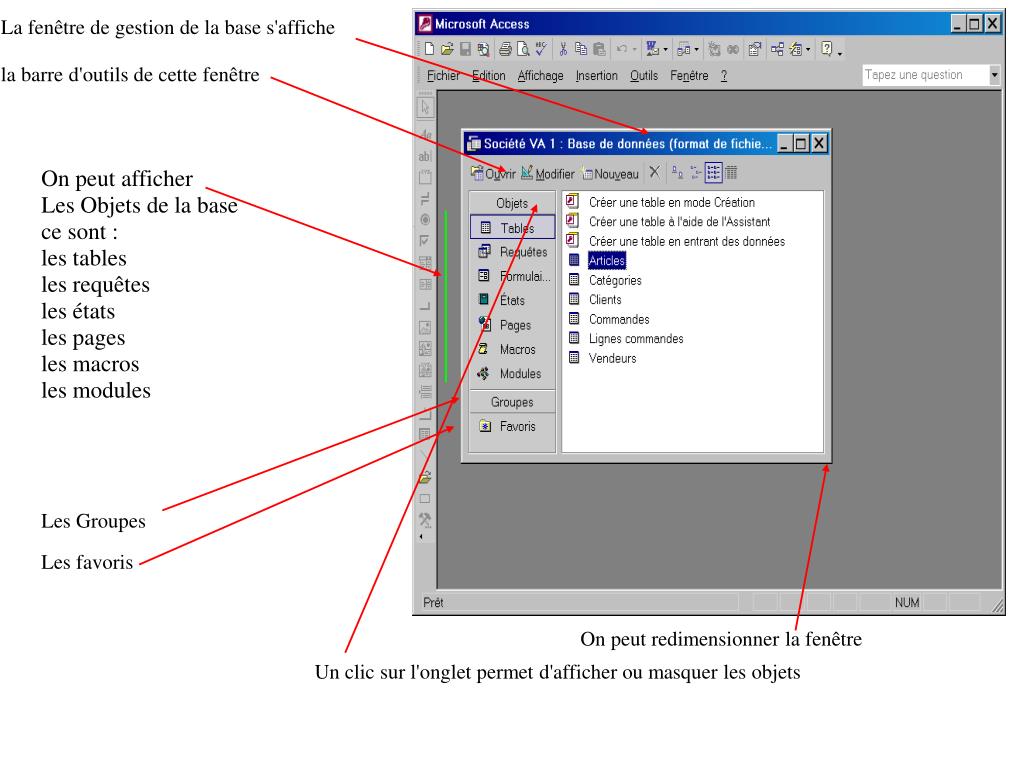Click the Open folder icon in main toolbar
The image size is (1023, 767).
tap(447, 48)
